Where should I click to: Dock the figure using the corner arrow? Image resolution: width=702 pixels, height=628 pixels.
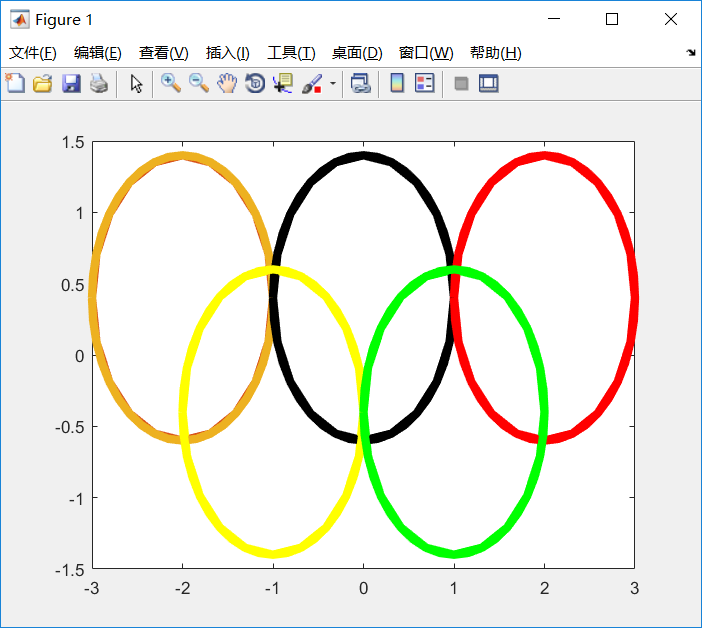pos(691,53)
